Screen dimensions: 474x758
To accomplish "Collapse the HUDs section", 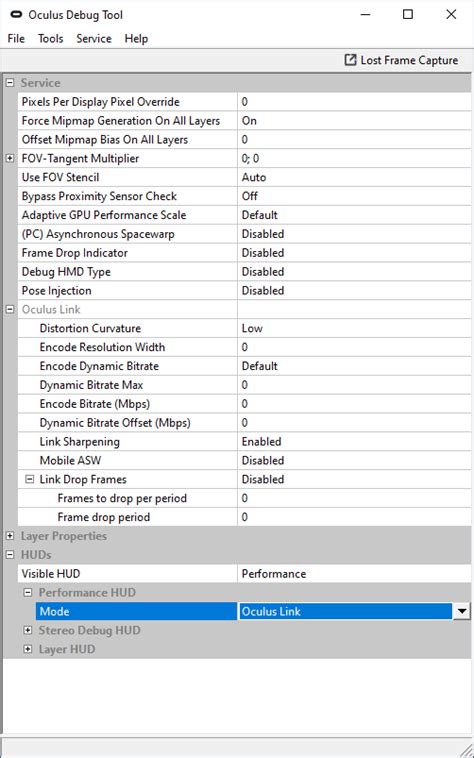I will point(10,554).
